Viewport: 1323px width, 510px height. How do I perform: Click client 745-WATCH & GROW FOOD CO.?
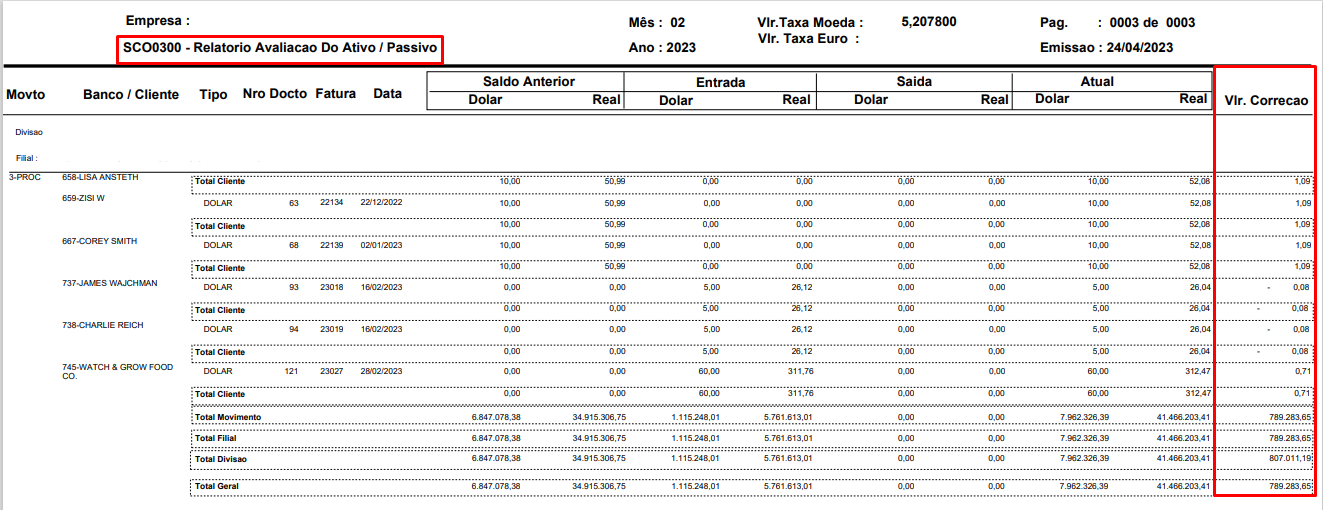pos(117,372)
